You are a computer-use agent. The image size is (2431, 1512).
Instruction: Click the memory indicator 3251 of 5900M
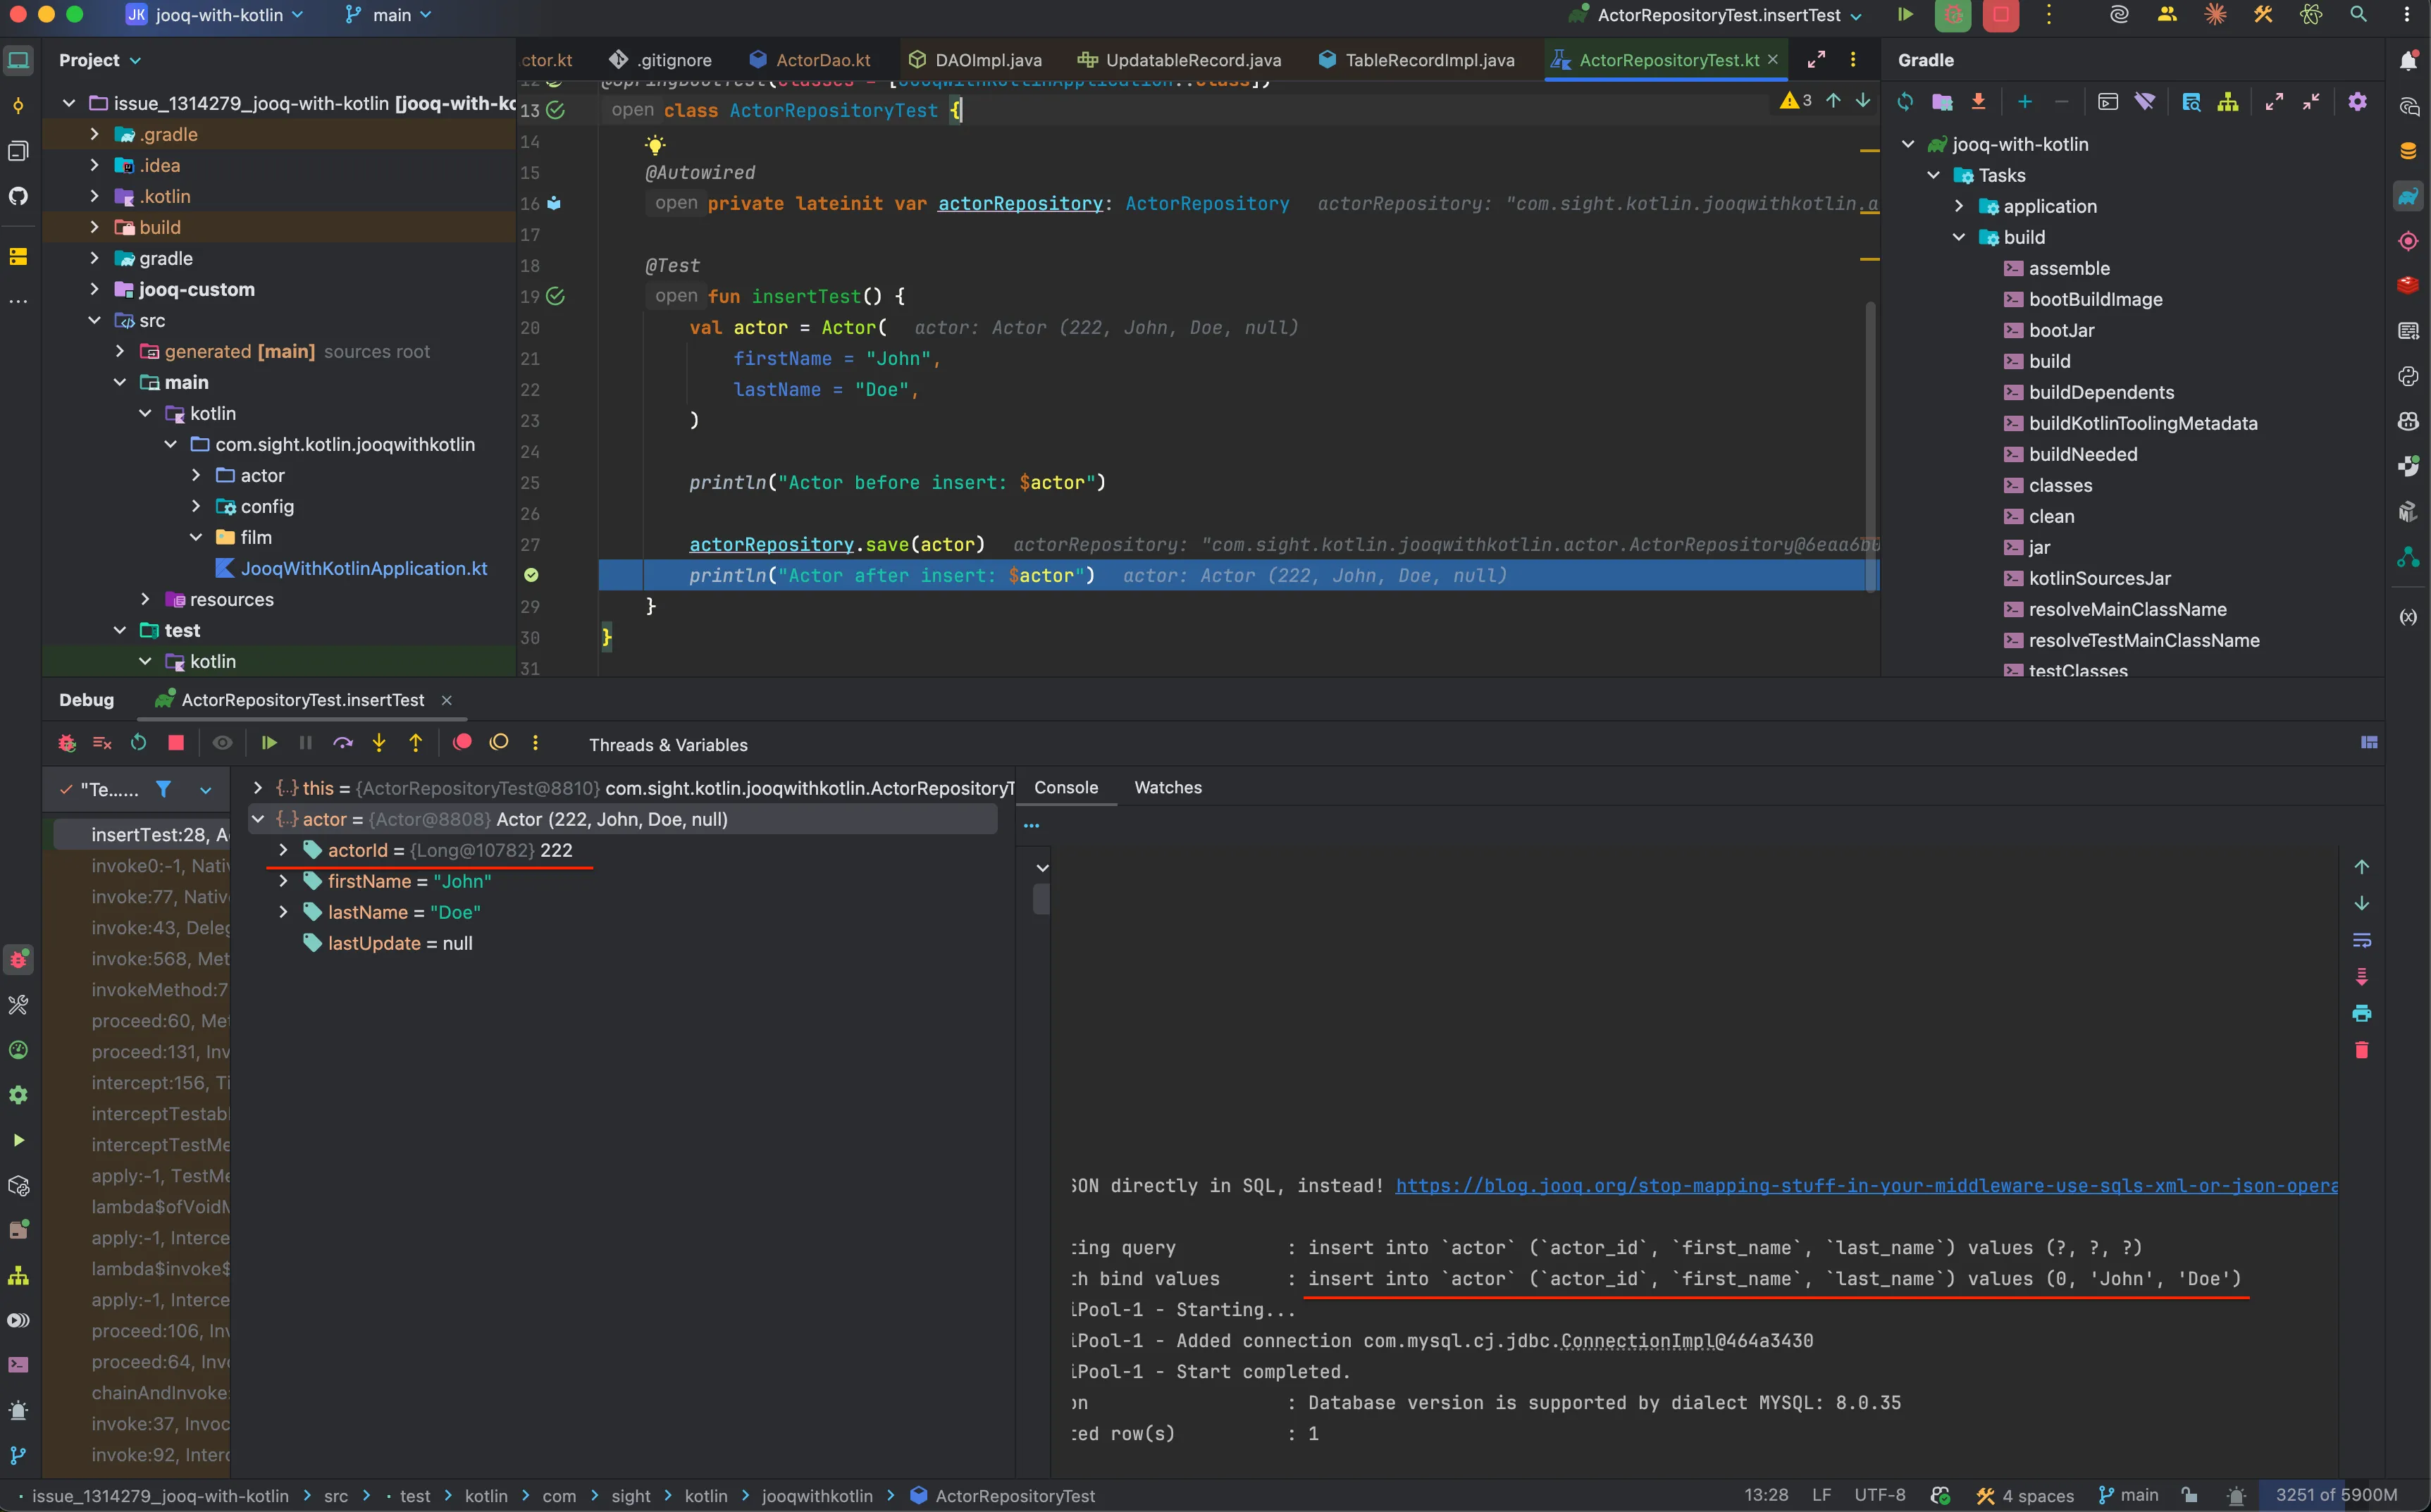pyautogui.click(x=2335, y=1495)
